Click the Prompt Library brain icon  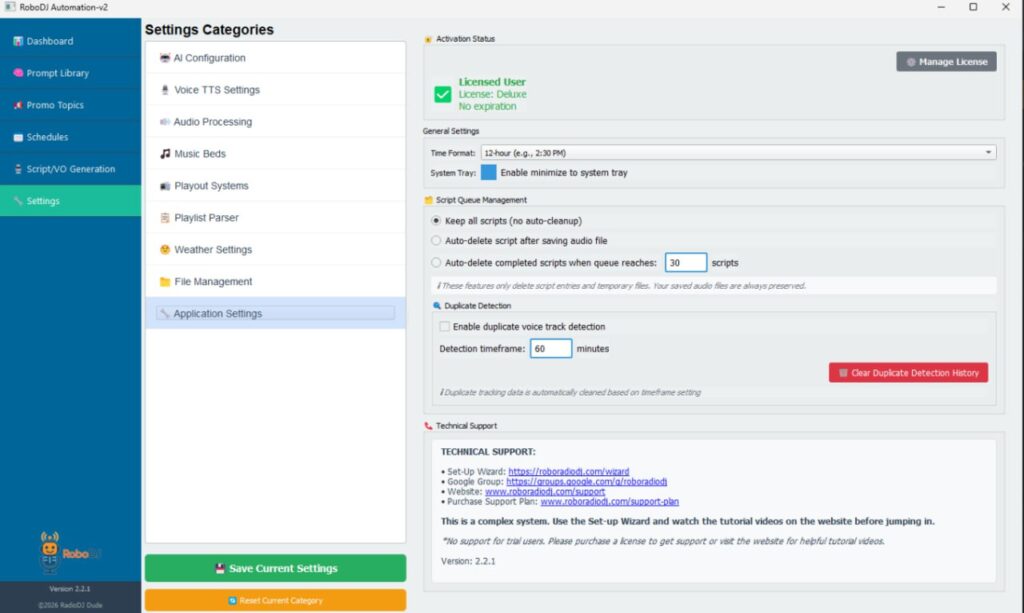[18, 73]
